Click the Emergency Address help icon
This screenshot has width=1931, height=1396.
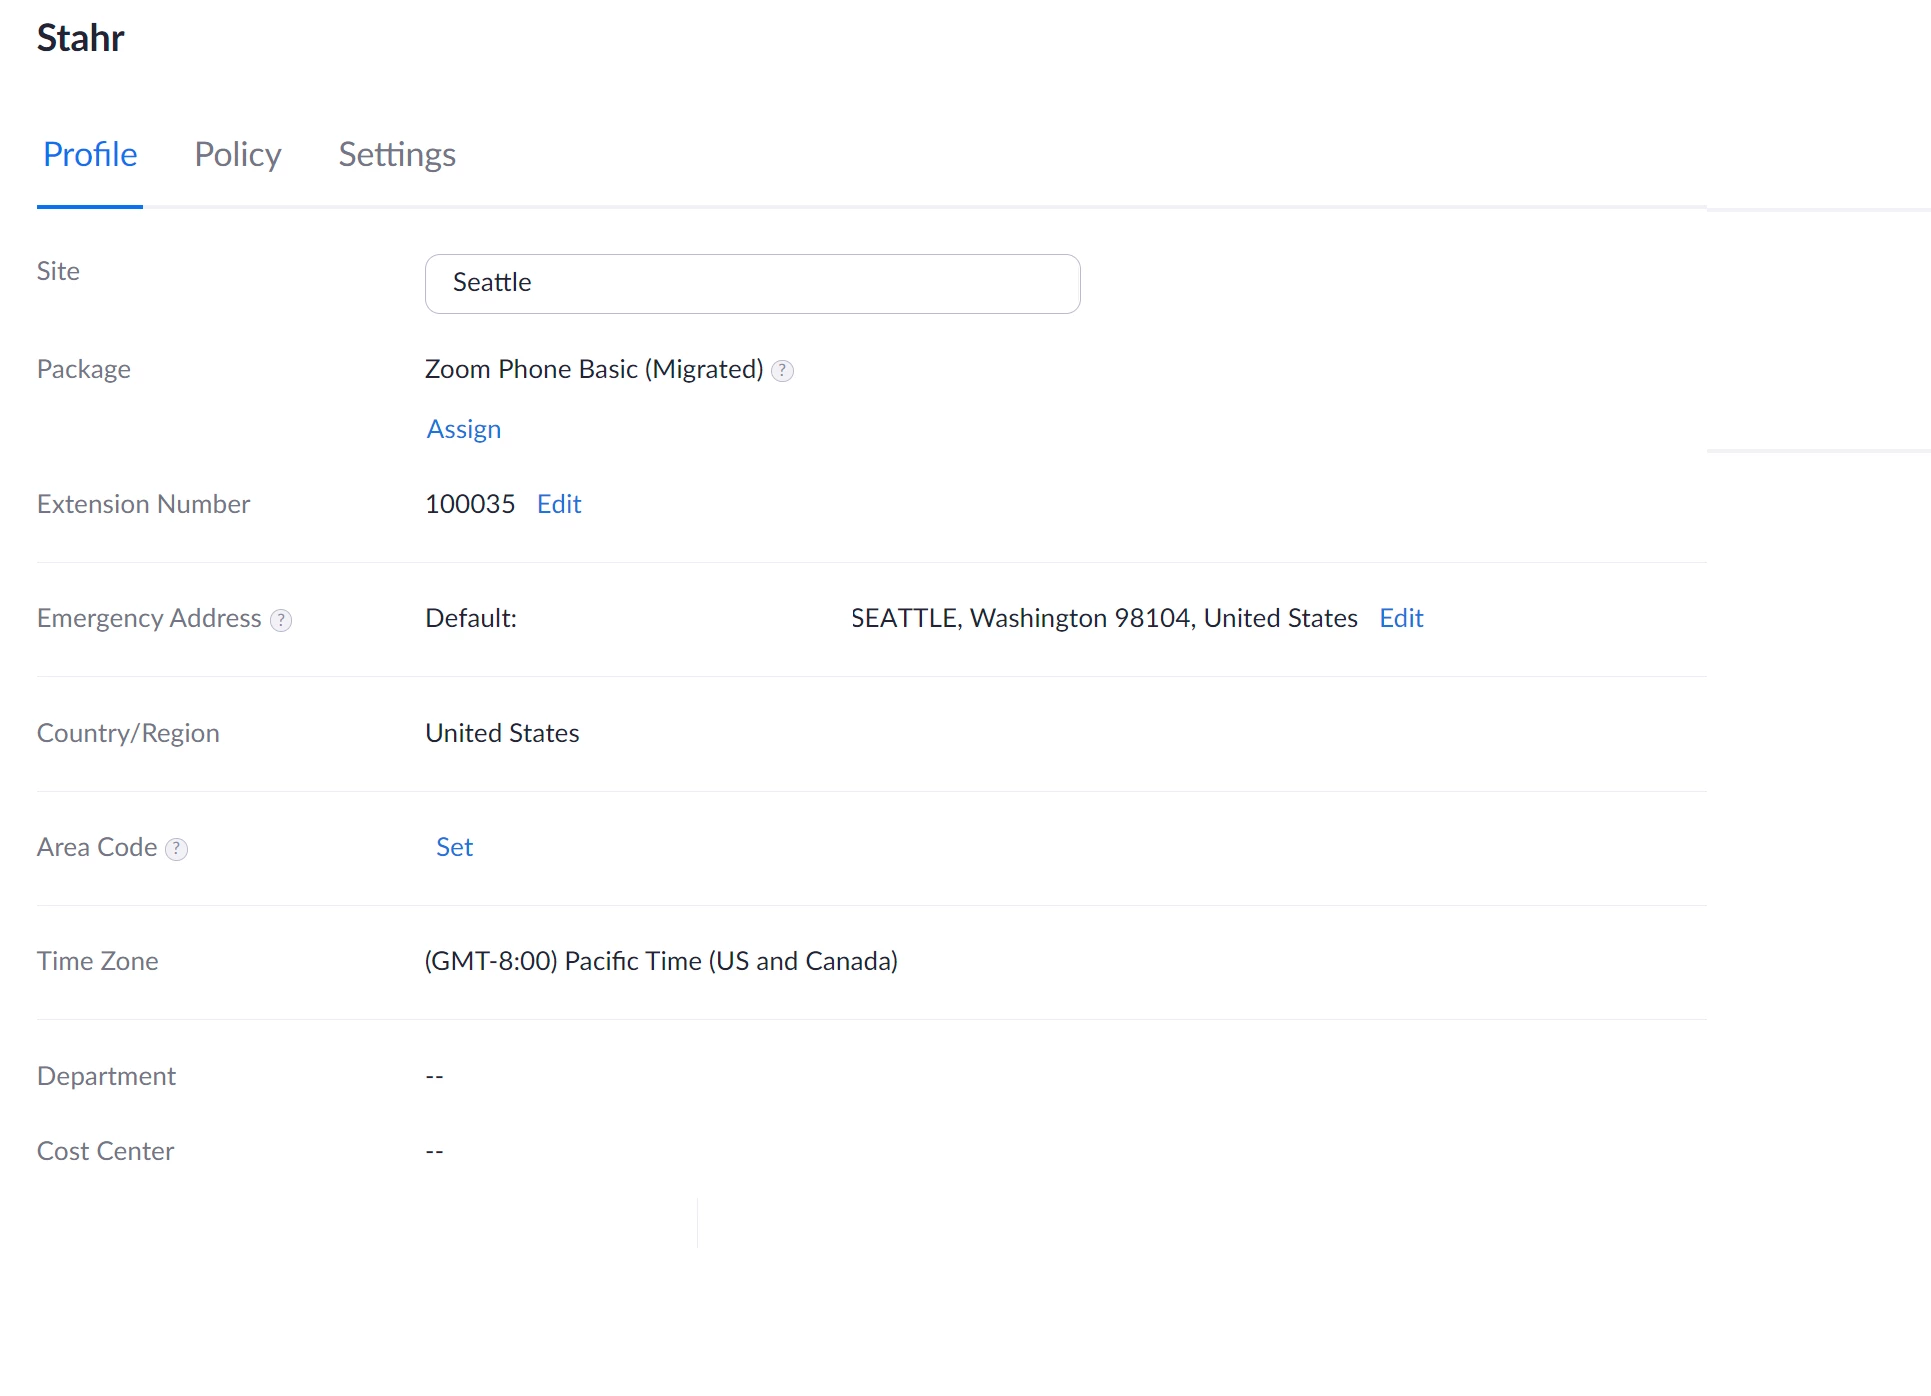282,620
